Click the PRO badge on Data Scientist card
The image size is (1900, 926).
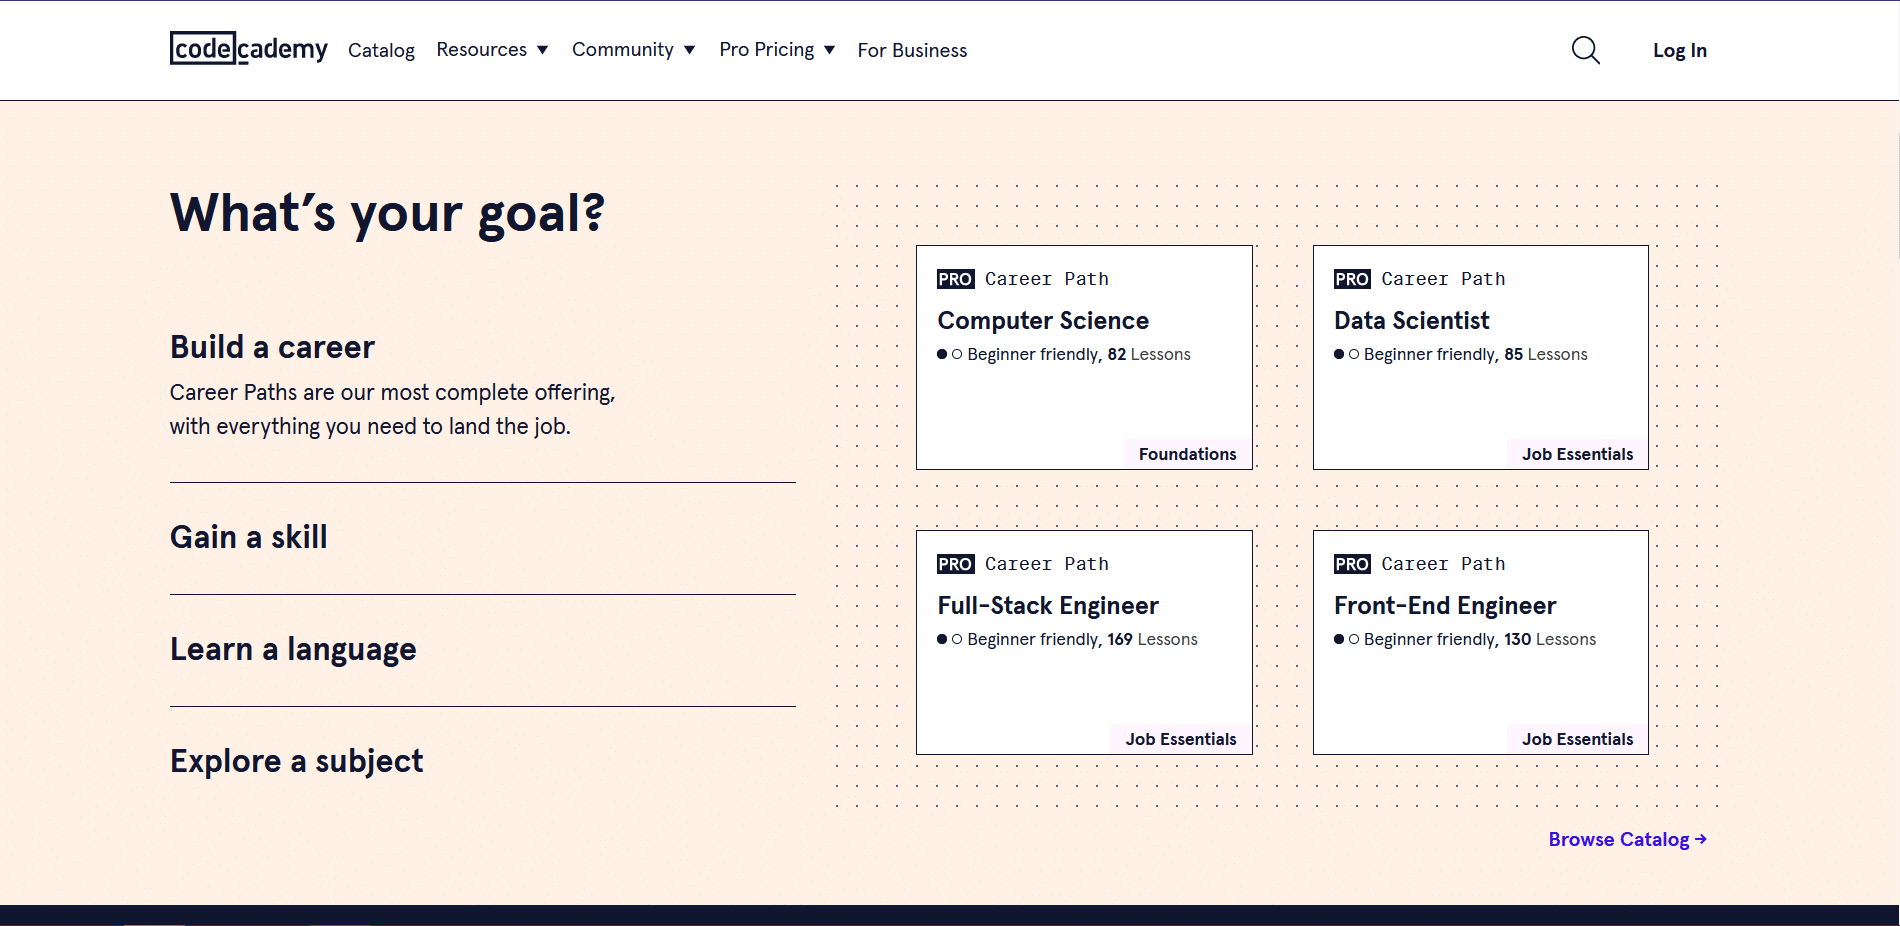[x=1352, y=279]
